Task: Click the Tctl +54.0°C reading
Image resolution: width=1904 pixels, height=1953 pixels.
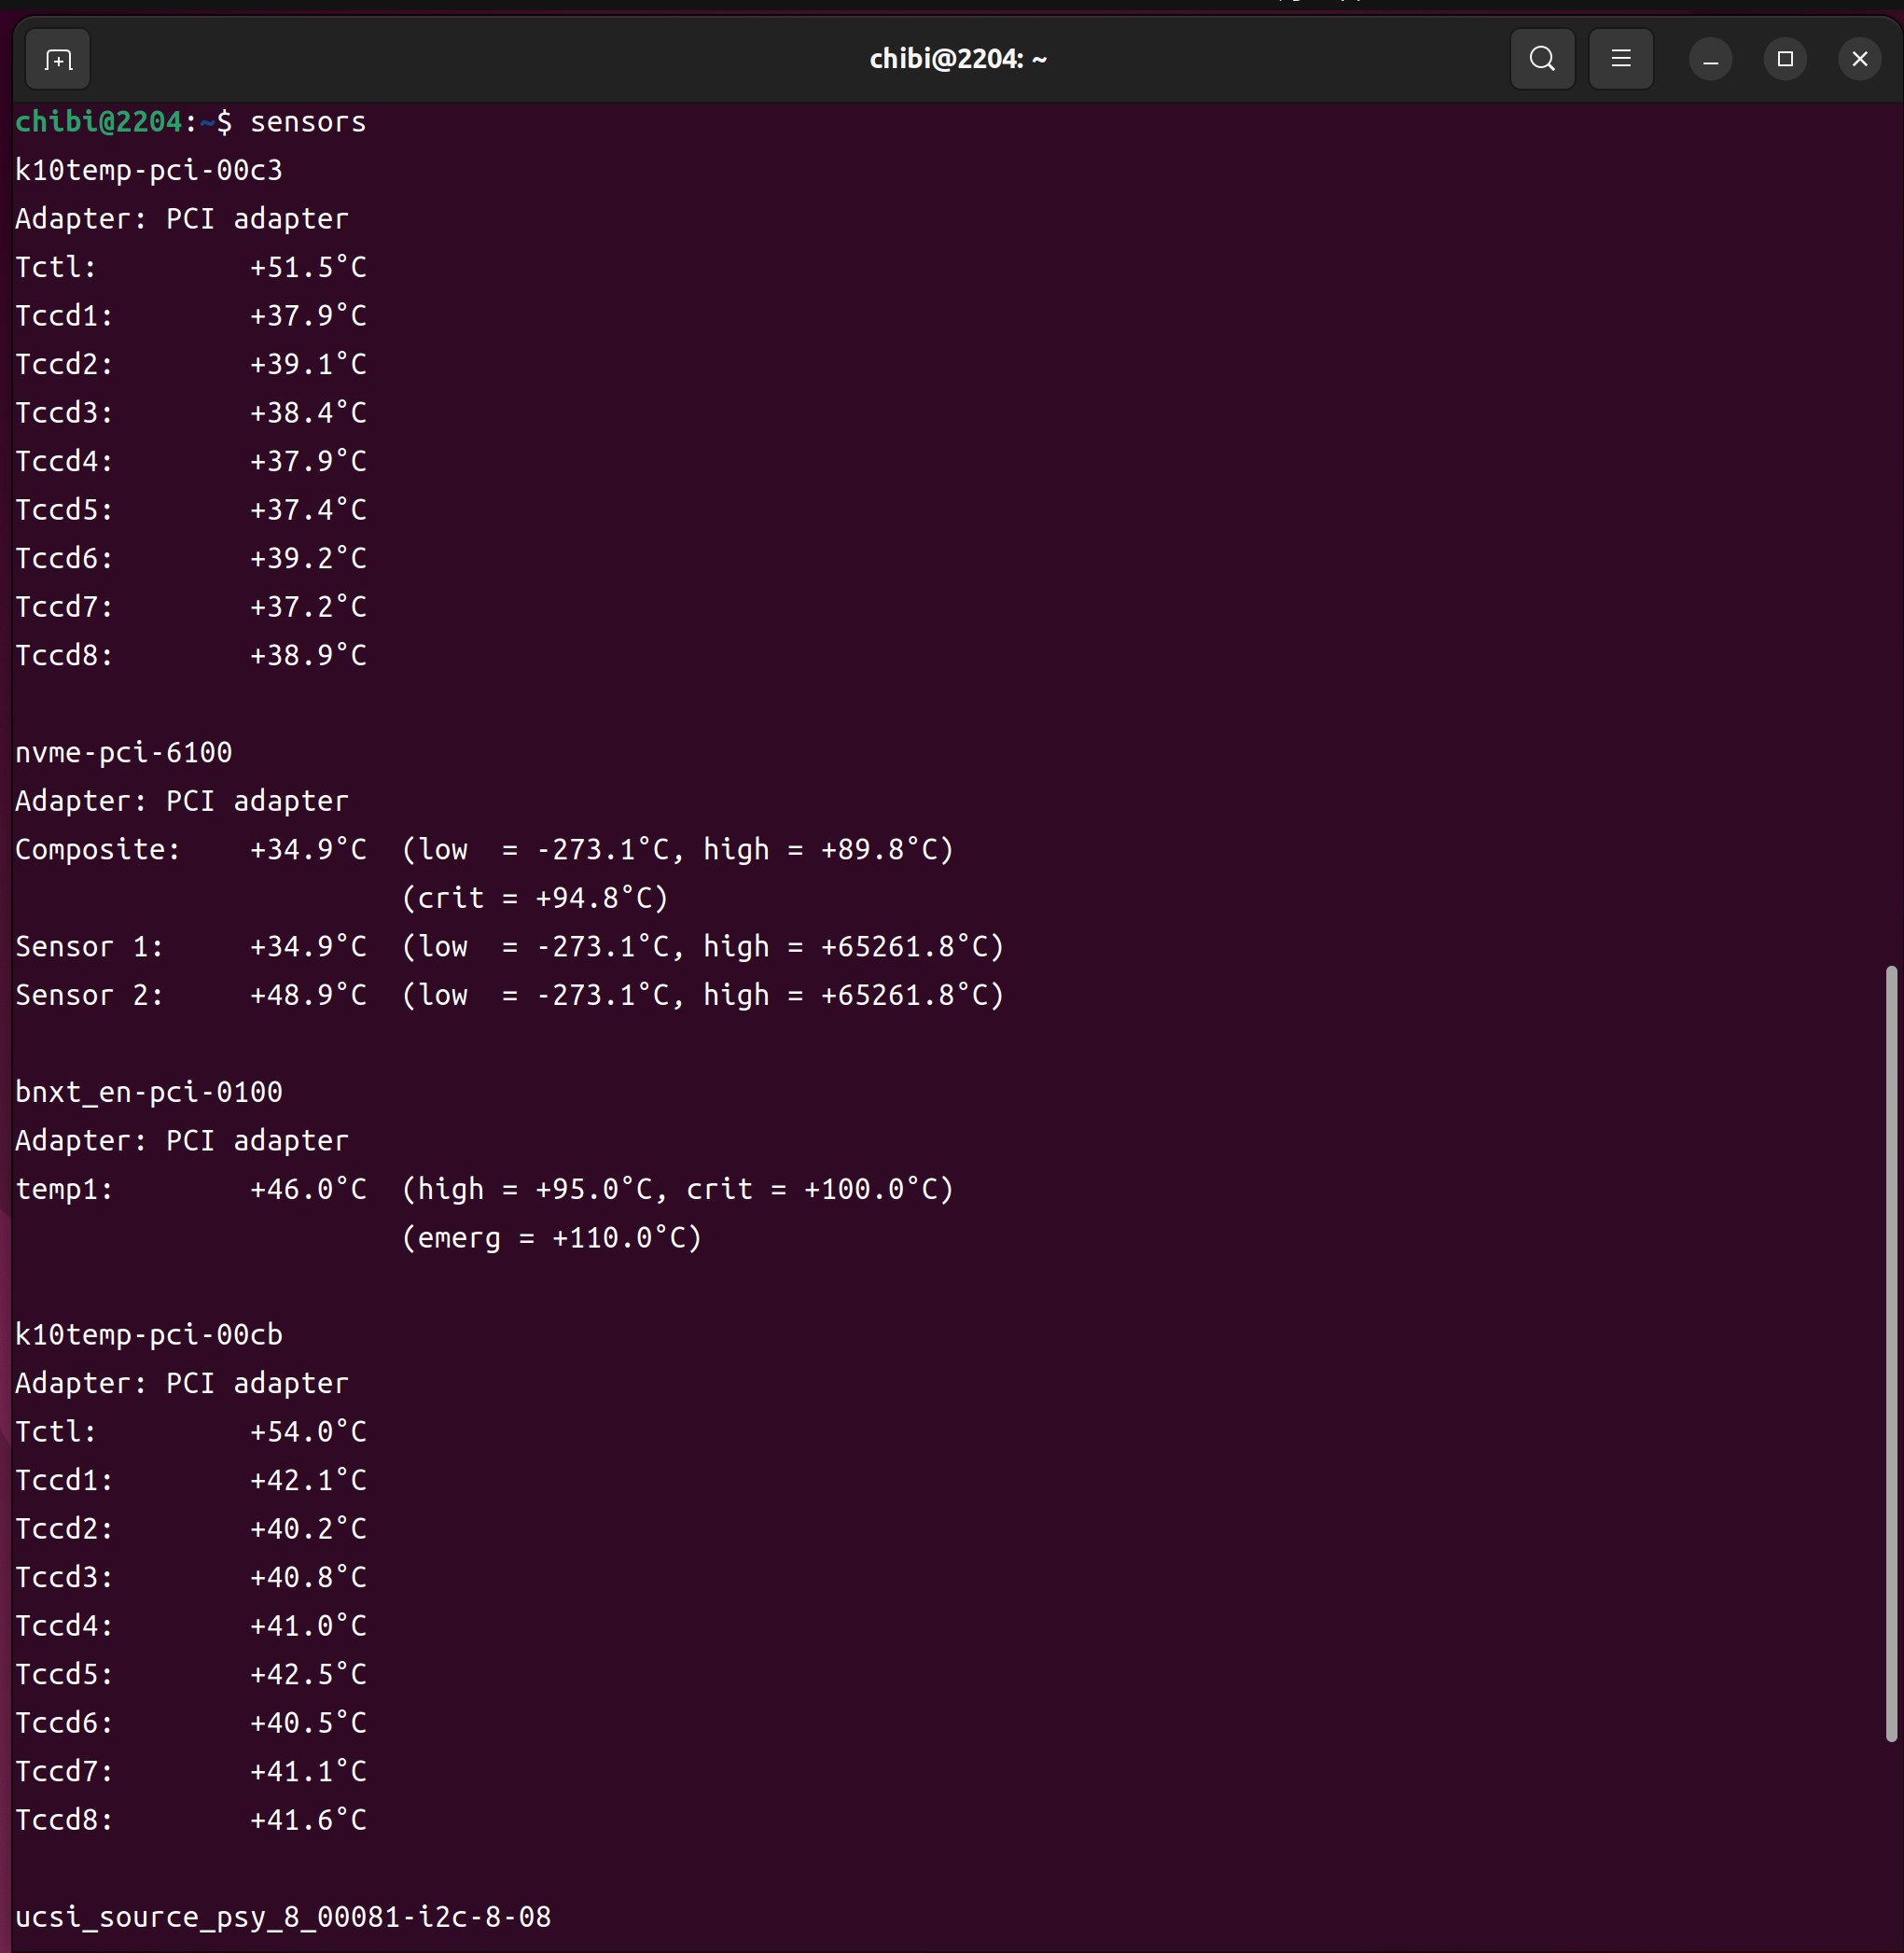Action: 308,1432
